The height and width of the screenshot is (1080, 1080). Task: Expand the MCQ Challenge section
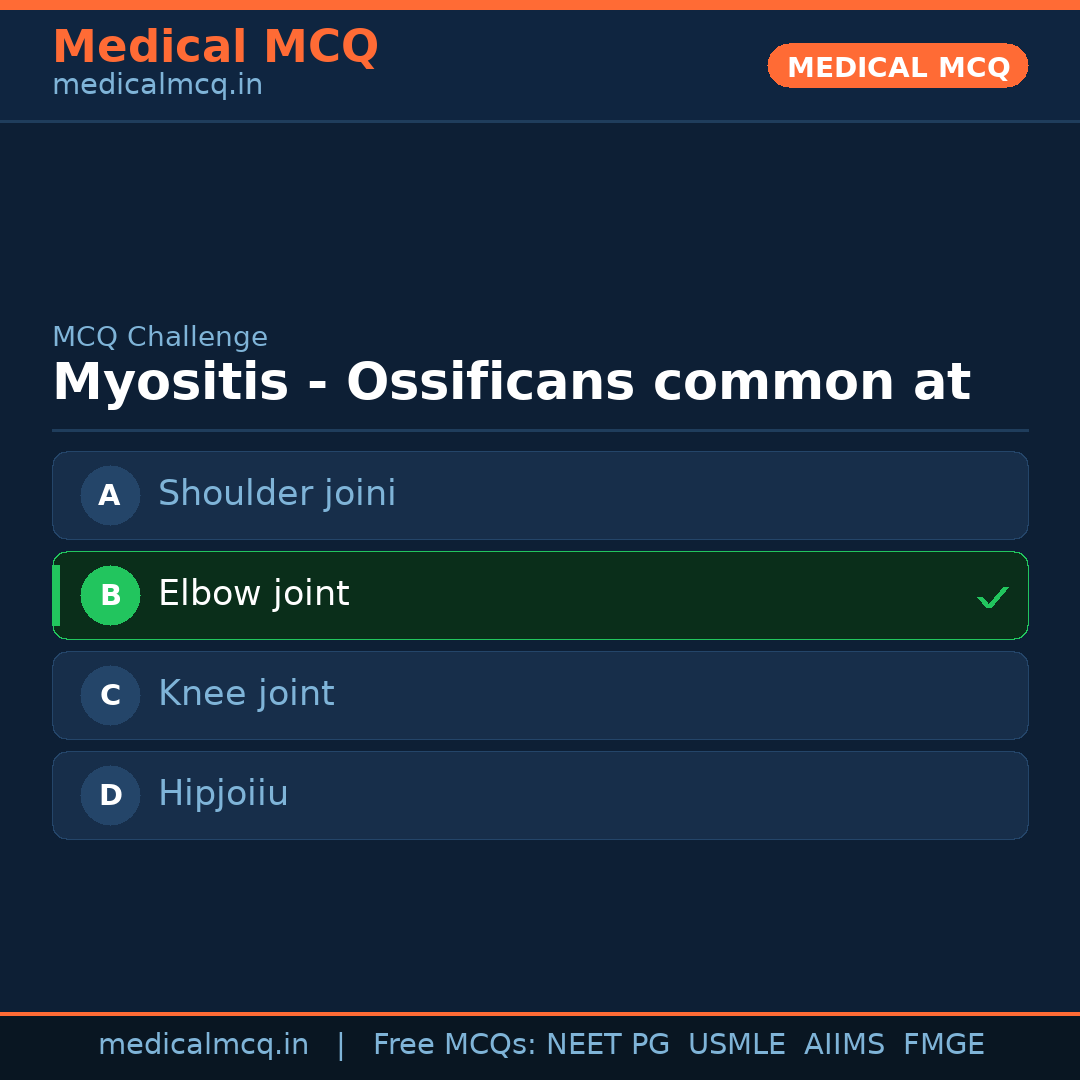point(160,337)
